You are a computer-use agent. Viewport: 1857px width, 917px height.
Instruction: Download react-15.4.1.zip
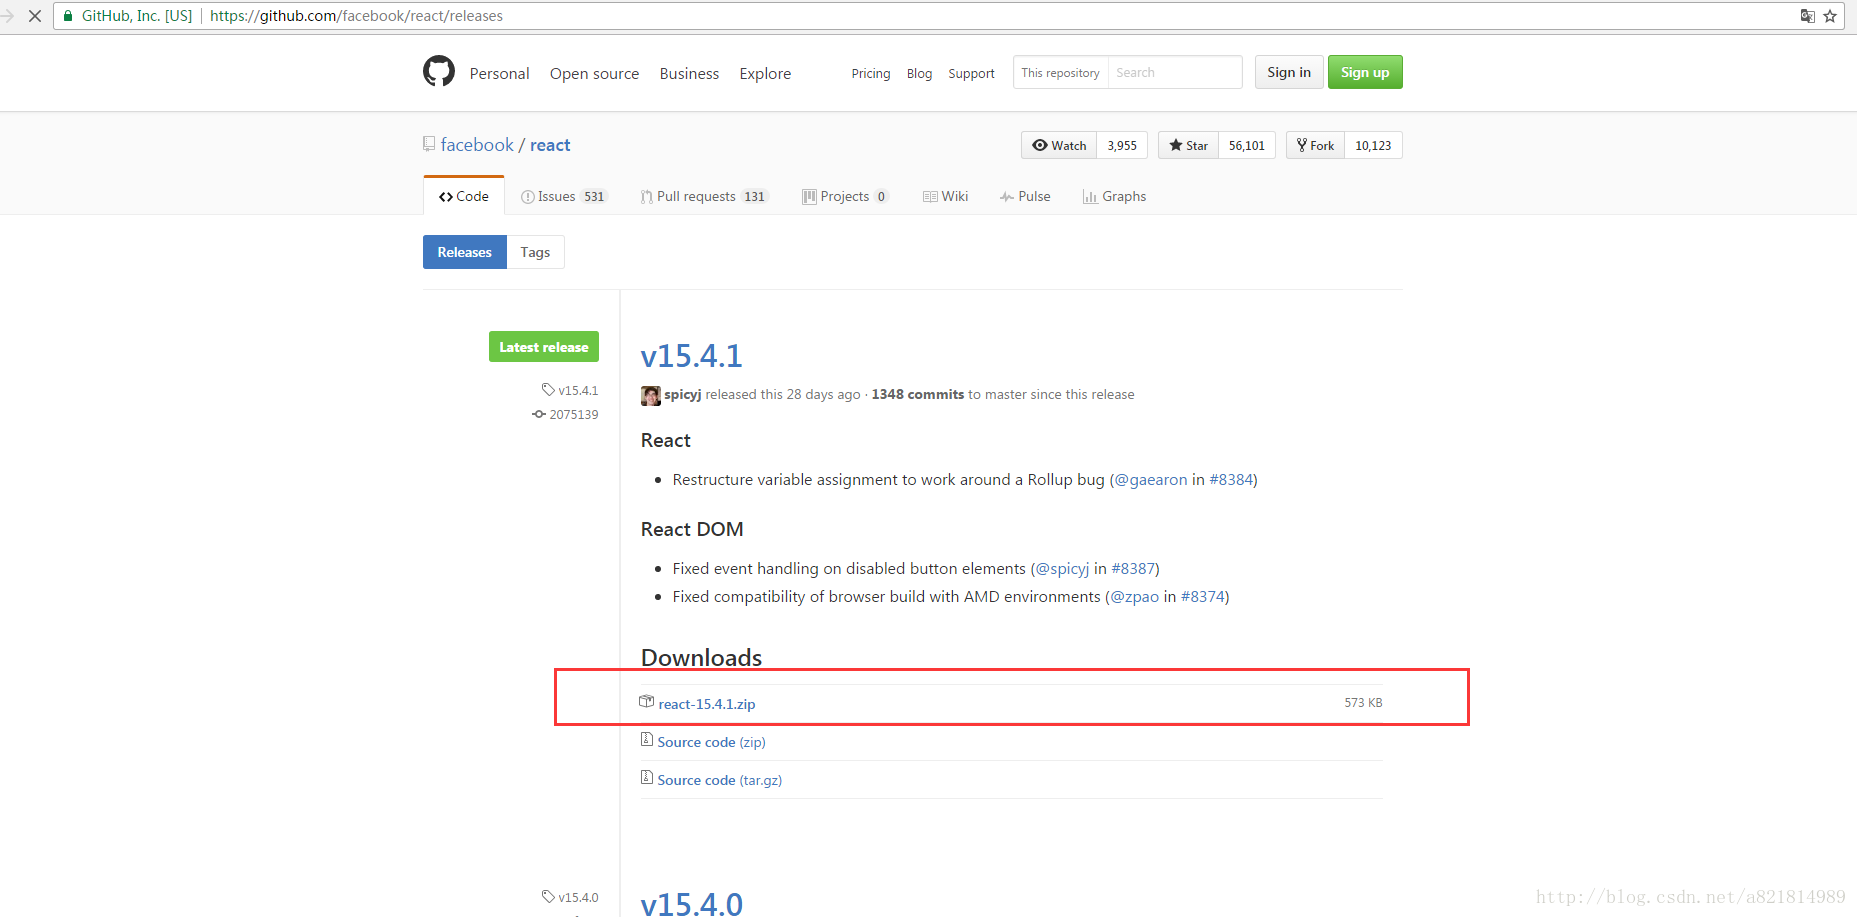707,704
